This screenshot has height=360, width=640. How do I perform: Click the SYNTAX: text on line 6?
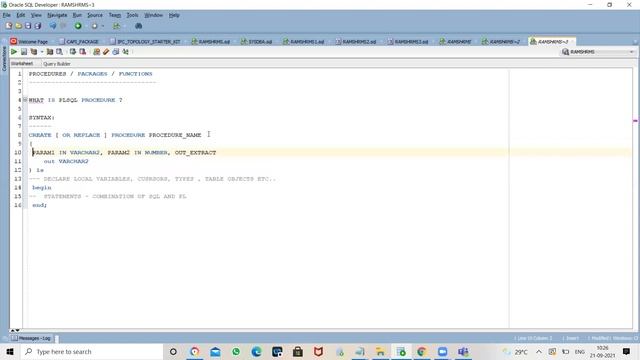click(x=42, y=118)
